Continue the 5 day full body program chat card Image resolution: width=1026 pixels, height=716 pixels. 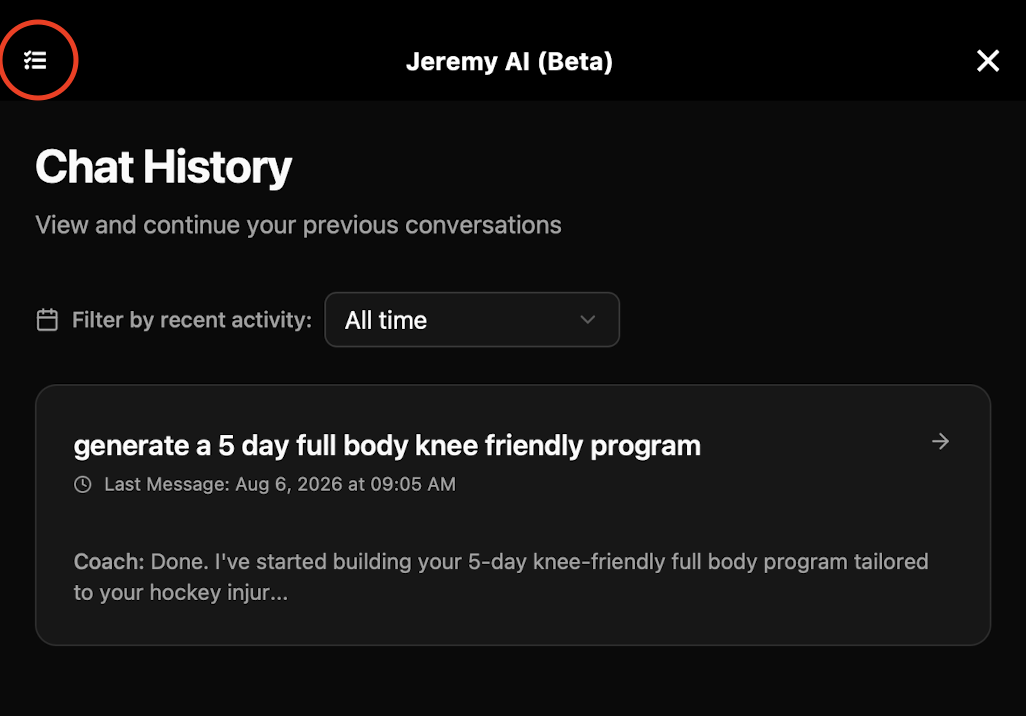point(513,515)
